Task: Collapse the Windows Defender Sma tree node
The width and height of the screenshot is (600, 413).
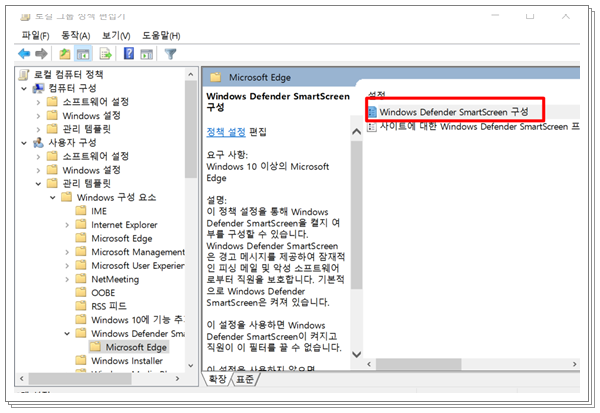Action: tap(67, 334)
